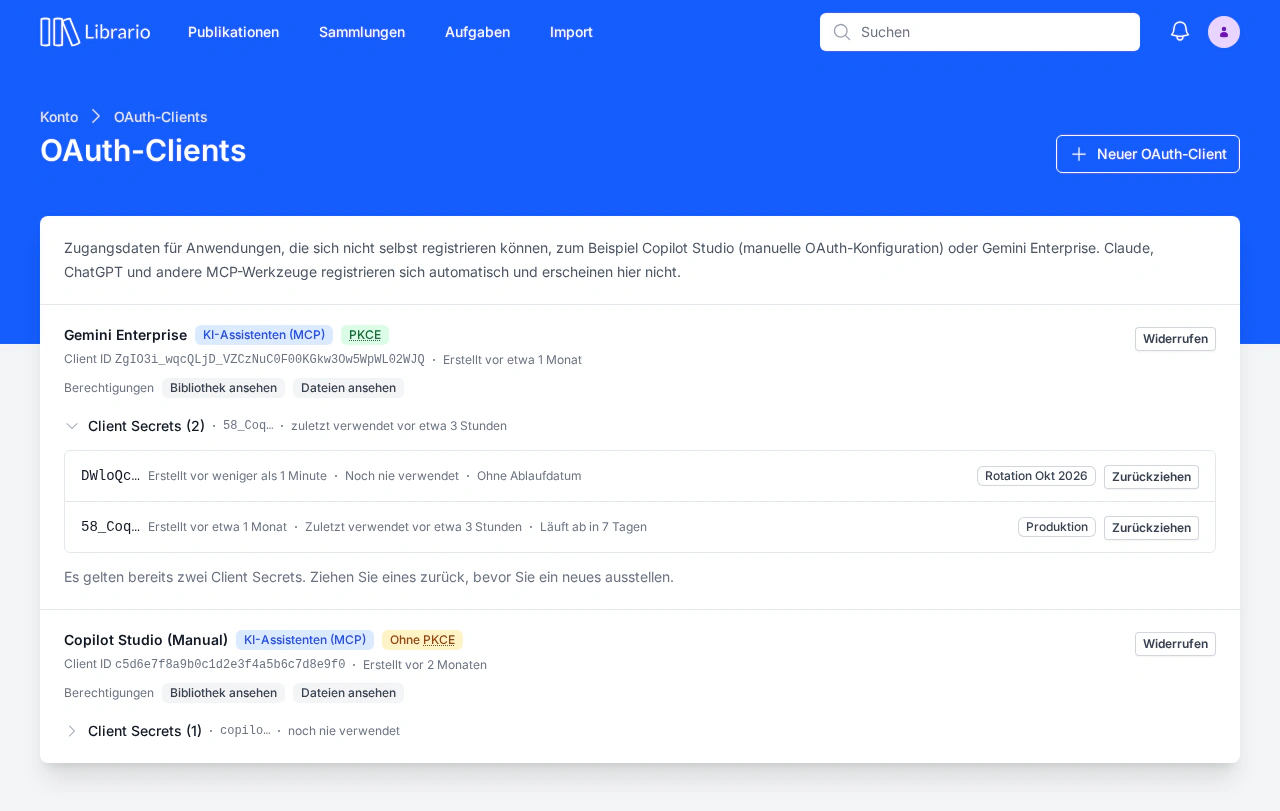
Task: Click the Läuft ab in 7 Tagen text
Action: (593, 527)
